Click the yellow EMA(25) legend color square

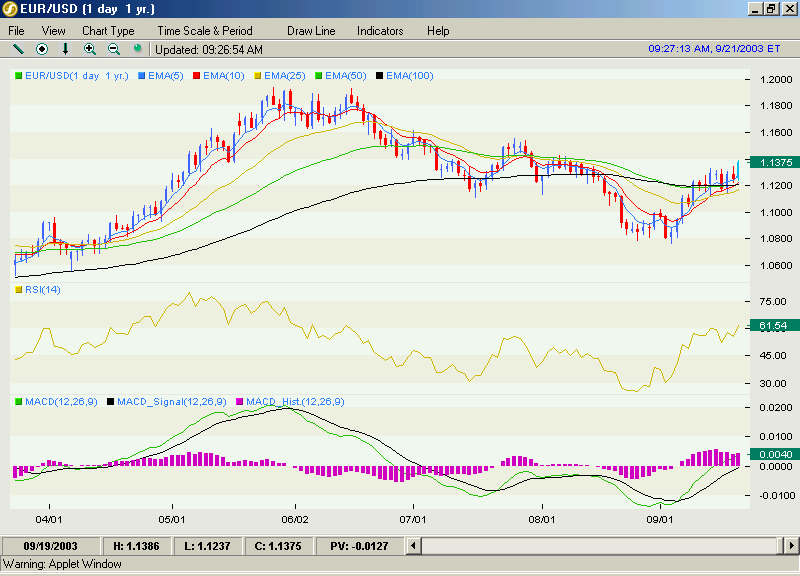258,76
